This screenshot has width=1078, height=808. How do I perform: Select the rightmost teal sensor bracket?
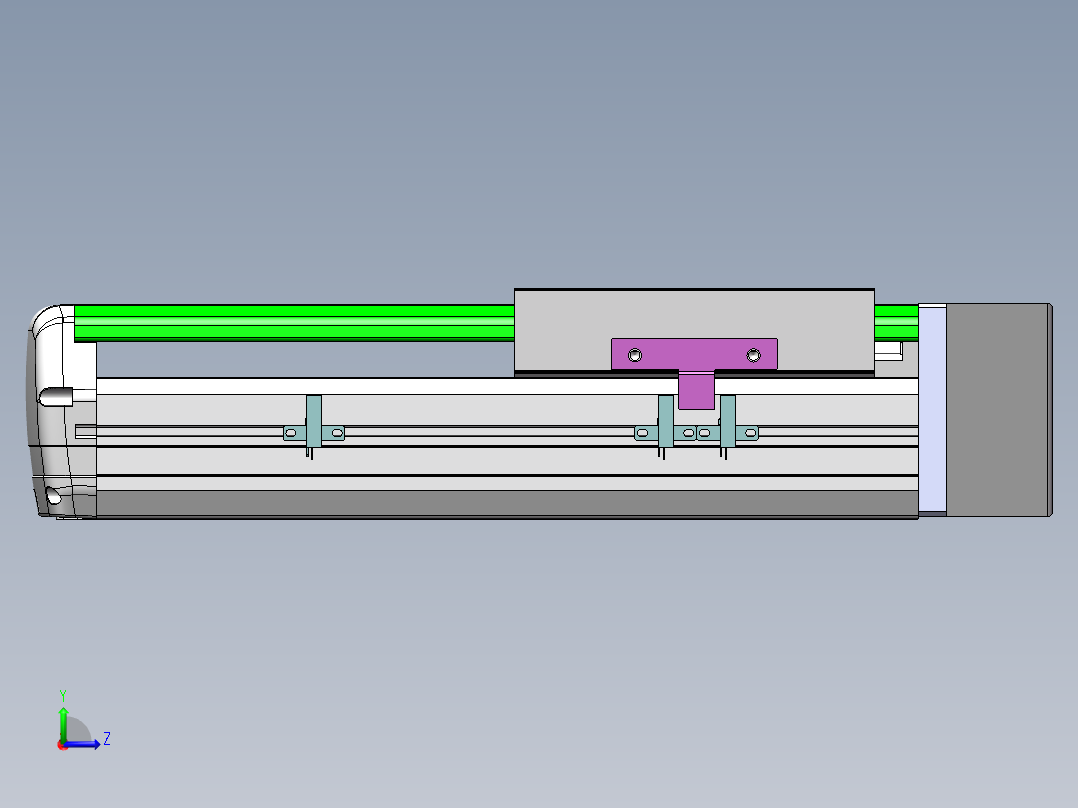pyautogui.click(x=727, y=426)
